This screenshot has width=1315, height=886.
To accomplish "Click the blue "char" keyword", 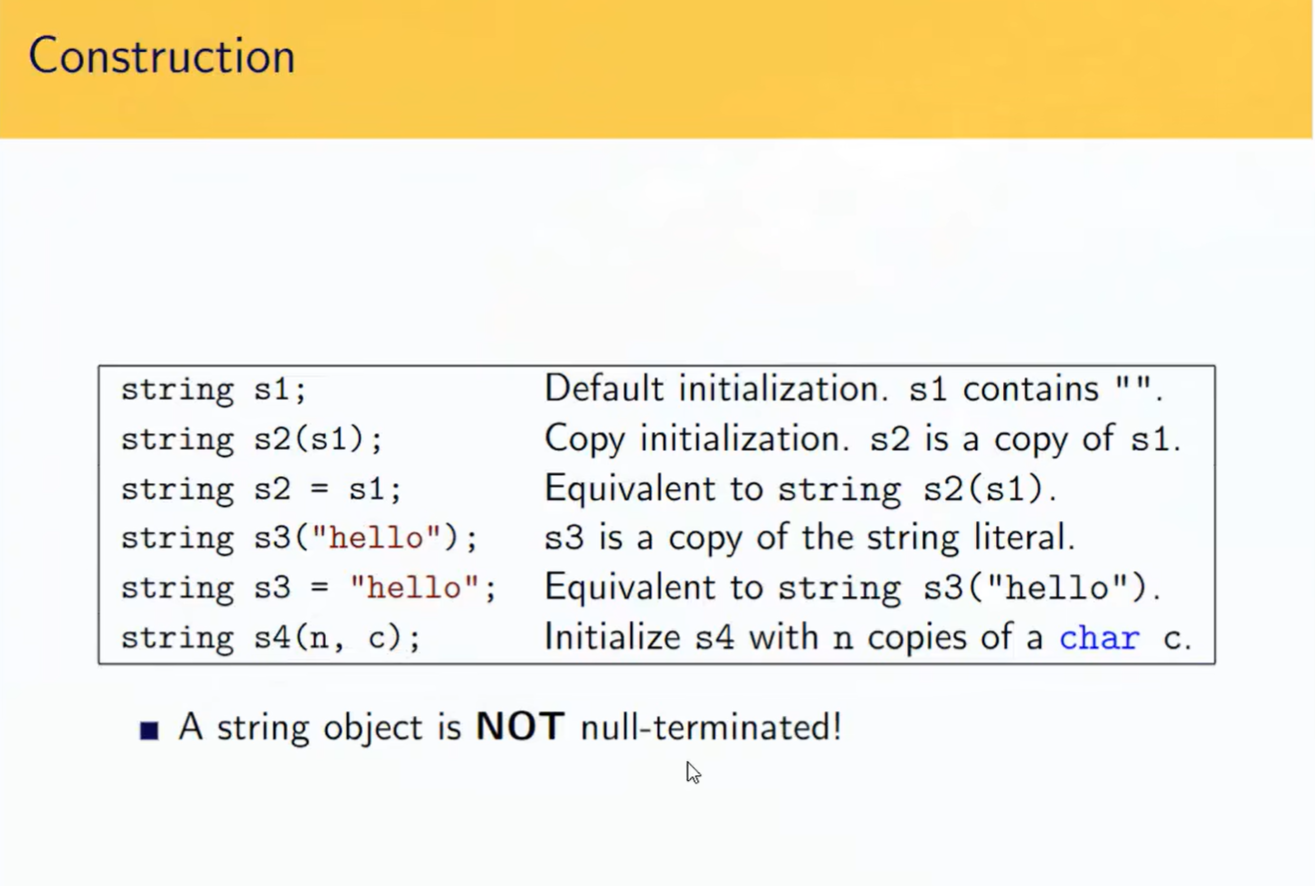I will click(x=1098, y=638).
